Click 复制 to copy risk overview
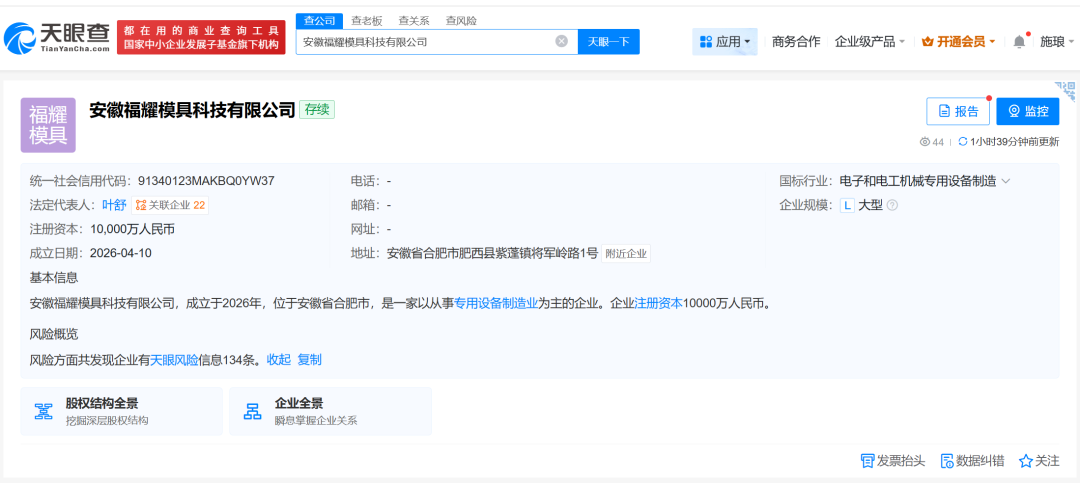This screenshot has width=1080, height=483. click(309, 360)
